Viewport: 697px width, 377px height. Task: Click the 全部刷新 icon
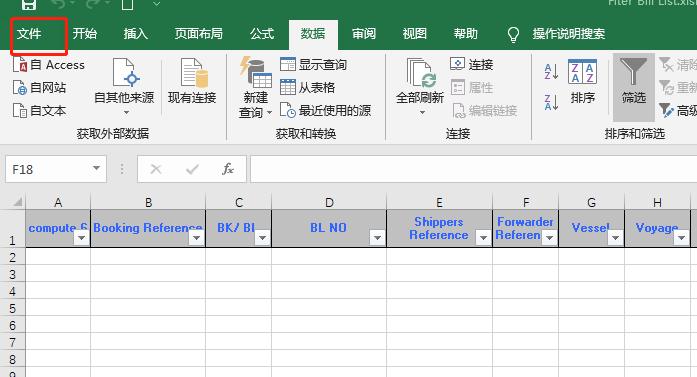[421, 73]
